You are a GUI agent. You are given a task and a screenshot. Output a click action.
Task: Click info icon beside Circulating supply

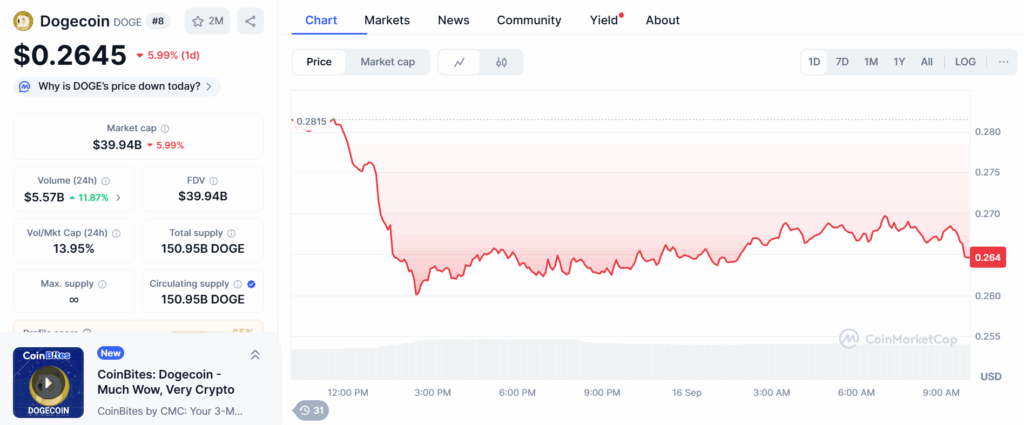pos(238,284)
